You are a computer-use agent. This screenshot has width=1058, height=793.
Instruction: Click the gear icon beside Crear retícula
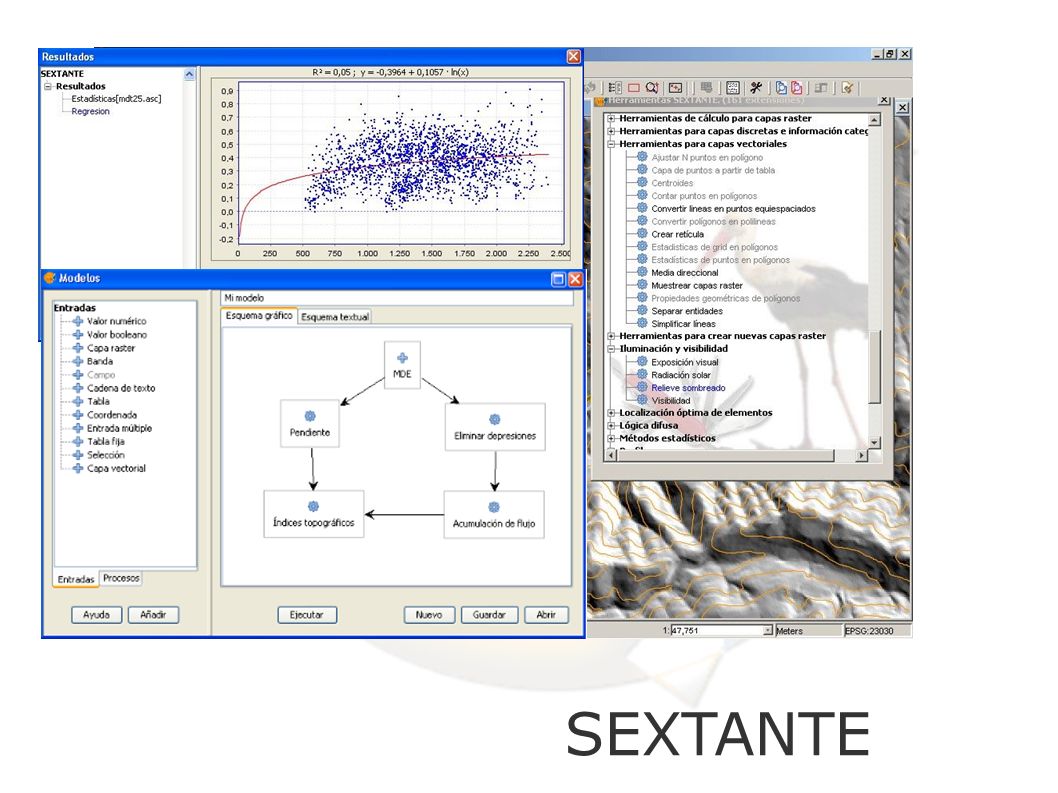pos(642,234)
